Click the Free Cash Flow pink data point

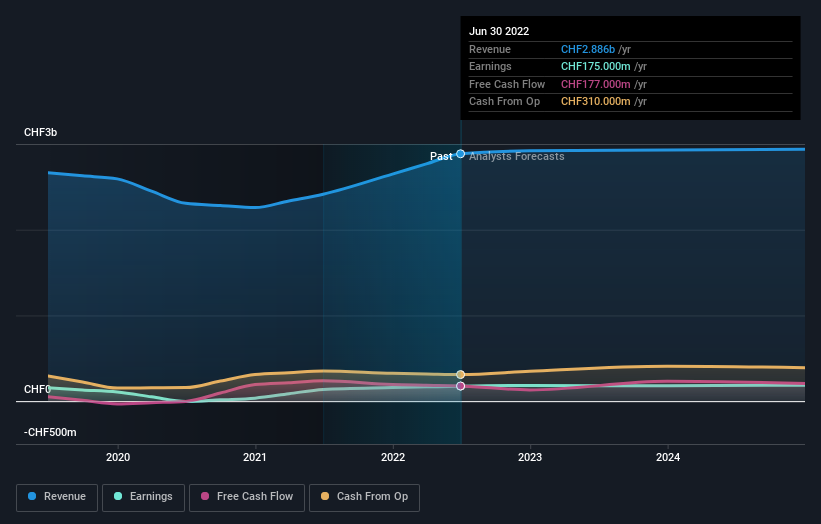[x=460, y=386]
